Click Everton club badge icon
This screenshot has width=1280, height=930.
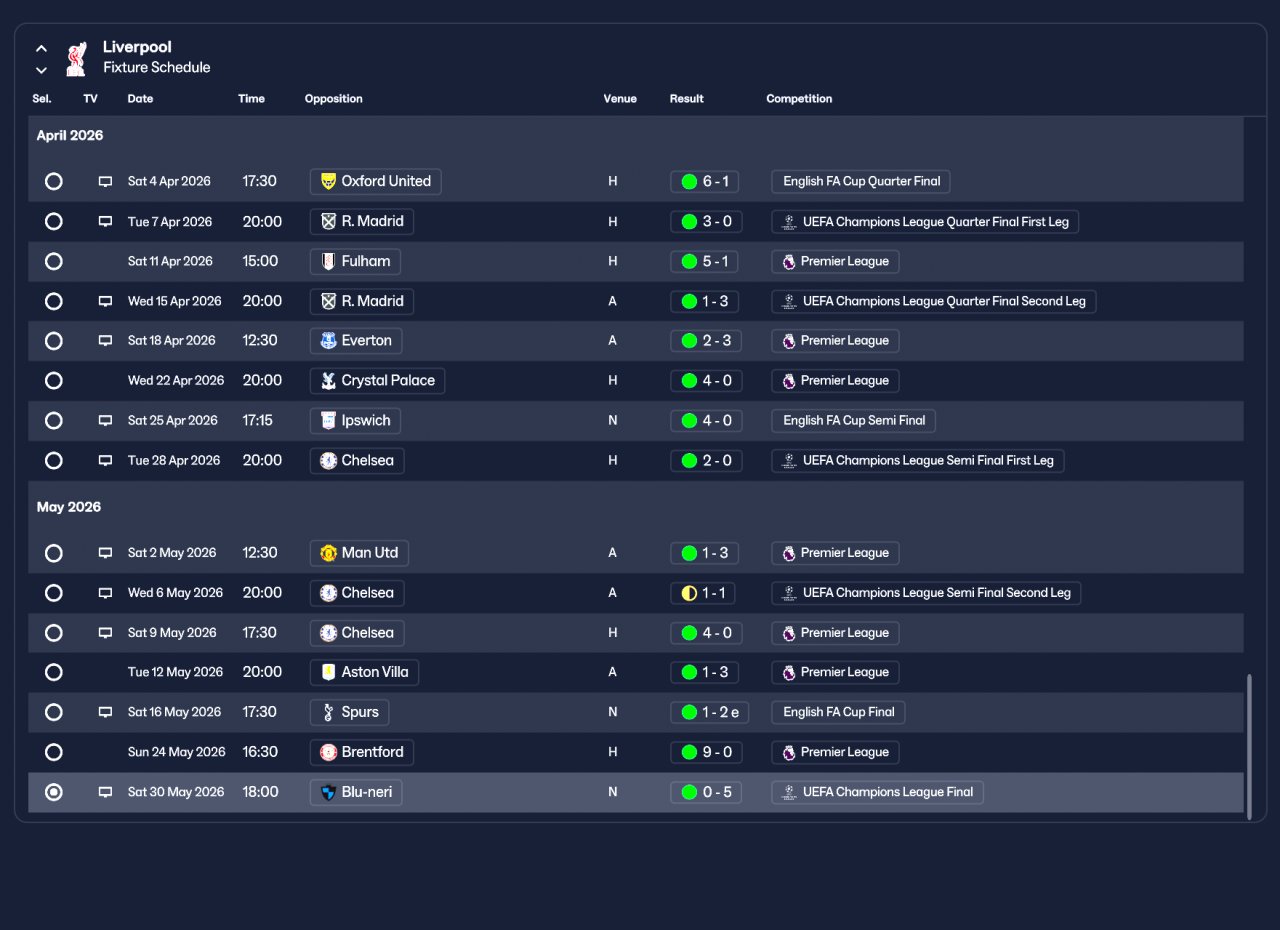click(328, 341)
